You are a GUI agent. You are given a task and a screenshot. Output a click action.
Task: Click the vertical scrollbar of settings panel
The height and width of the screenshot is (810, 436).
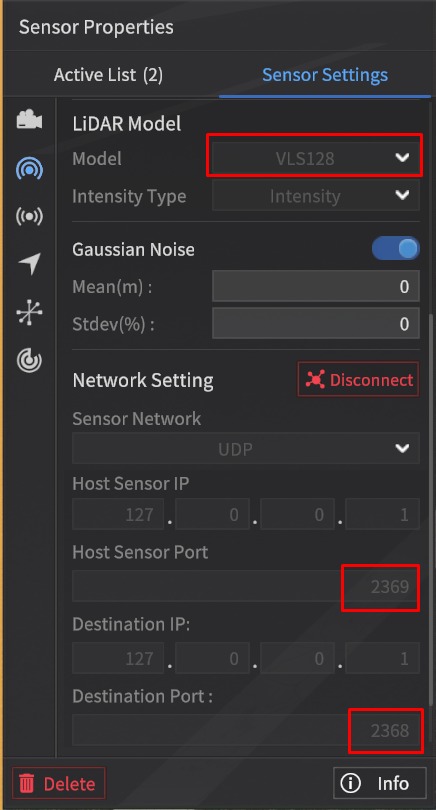[433, 509]
